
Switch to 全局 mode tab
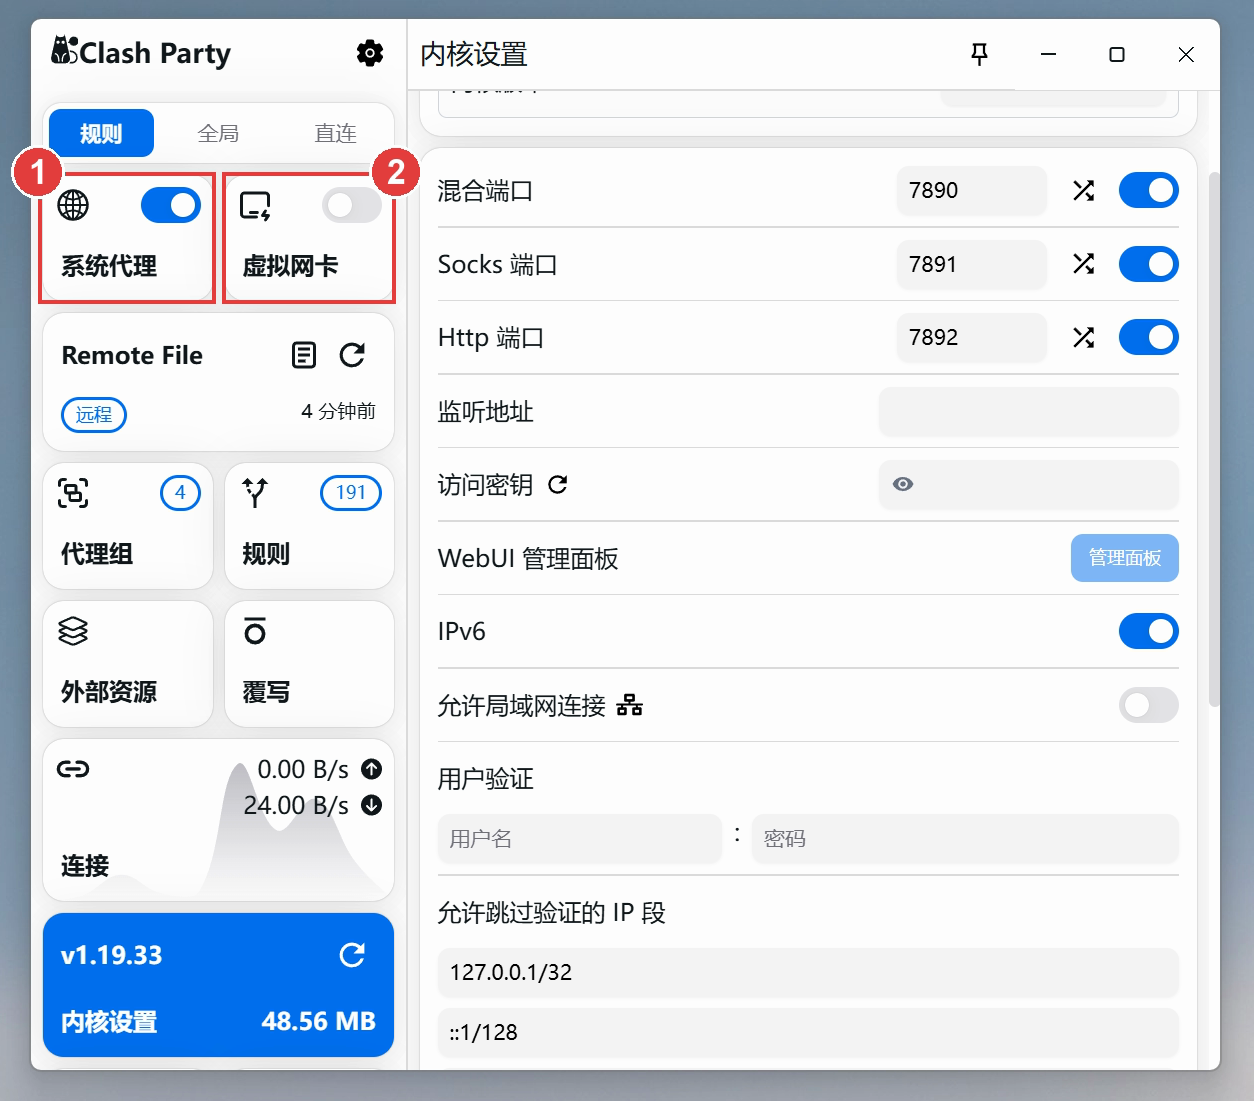218,133
